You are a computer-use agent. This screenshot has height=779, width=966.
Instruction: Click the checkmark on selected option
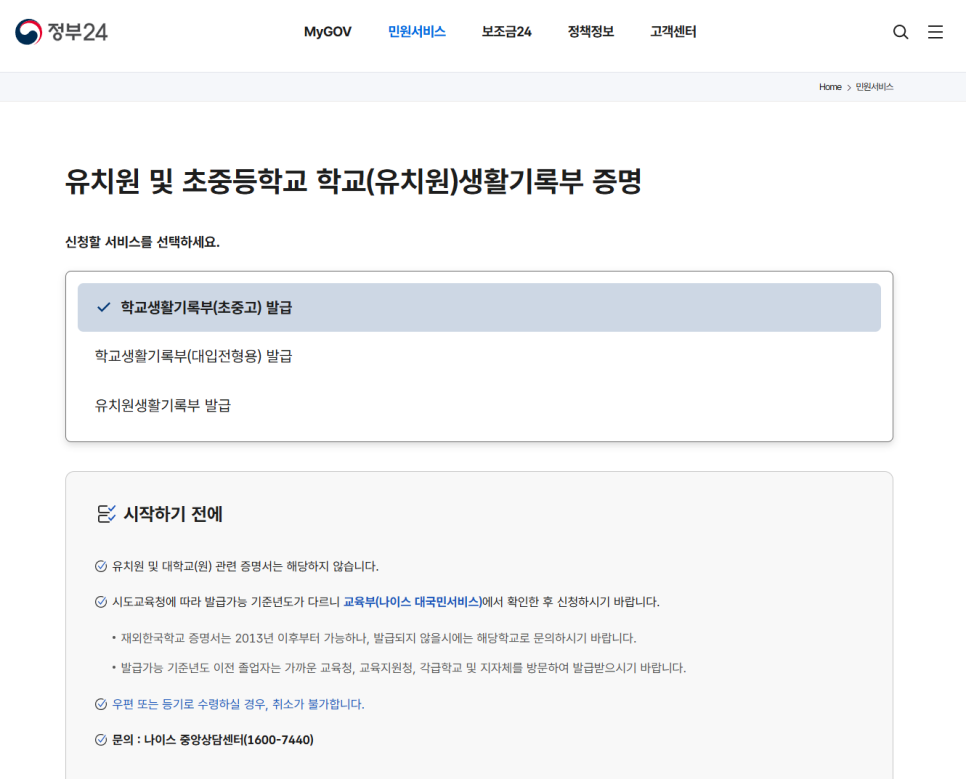(104, 307)
